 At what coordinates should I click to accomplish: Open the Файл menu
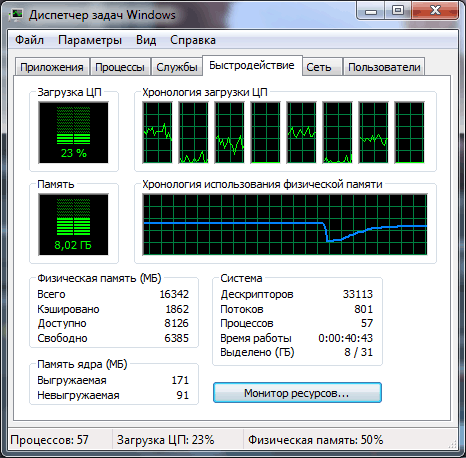(29, 40)
